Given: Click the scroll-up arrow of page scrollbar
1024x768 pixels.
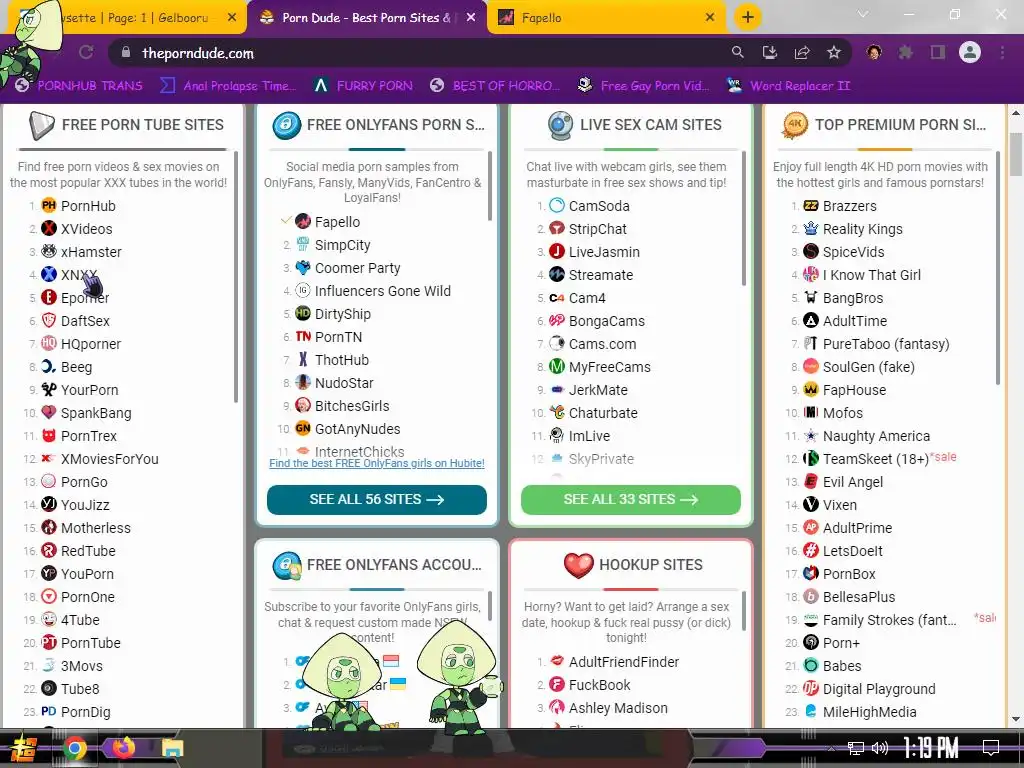Looking at the screenshot, I should click(1016, 112).
